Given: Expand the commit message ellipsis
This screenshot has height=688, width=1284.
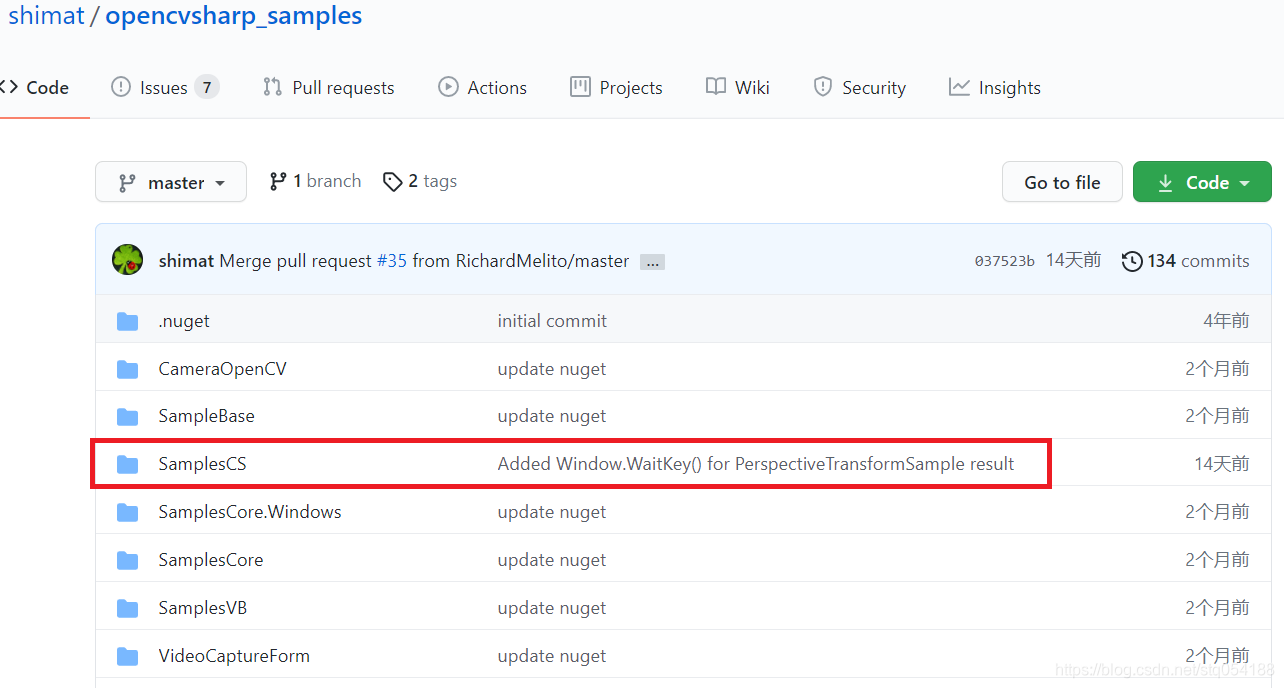Looking at the screenshot, I should click(x=652, y=262).
